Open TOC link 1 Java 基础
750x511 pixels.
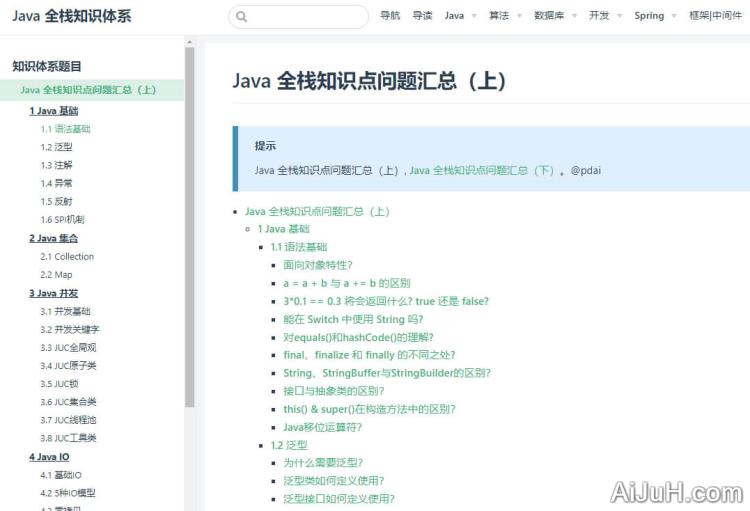tap(284, 229)
